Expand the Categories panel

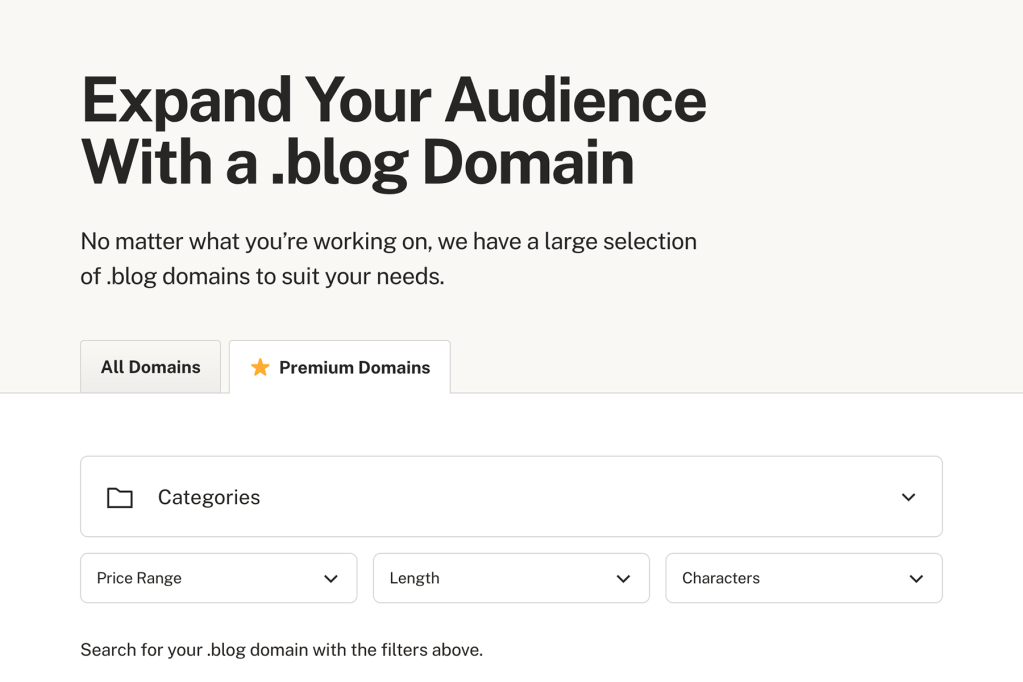(x=511, y=497)
